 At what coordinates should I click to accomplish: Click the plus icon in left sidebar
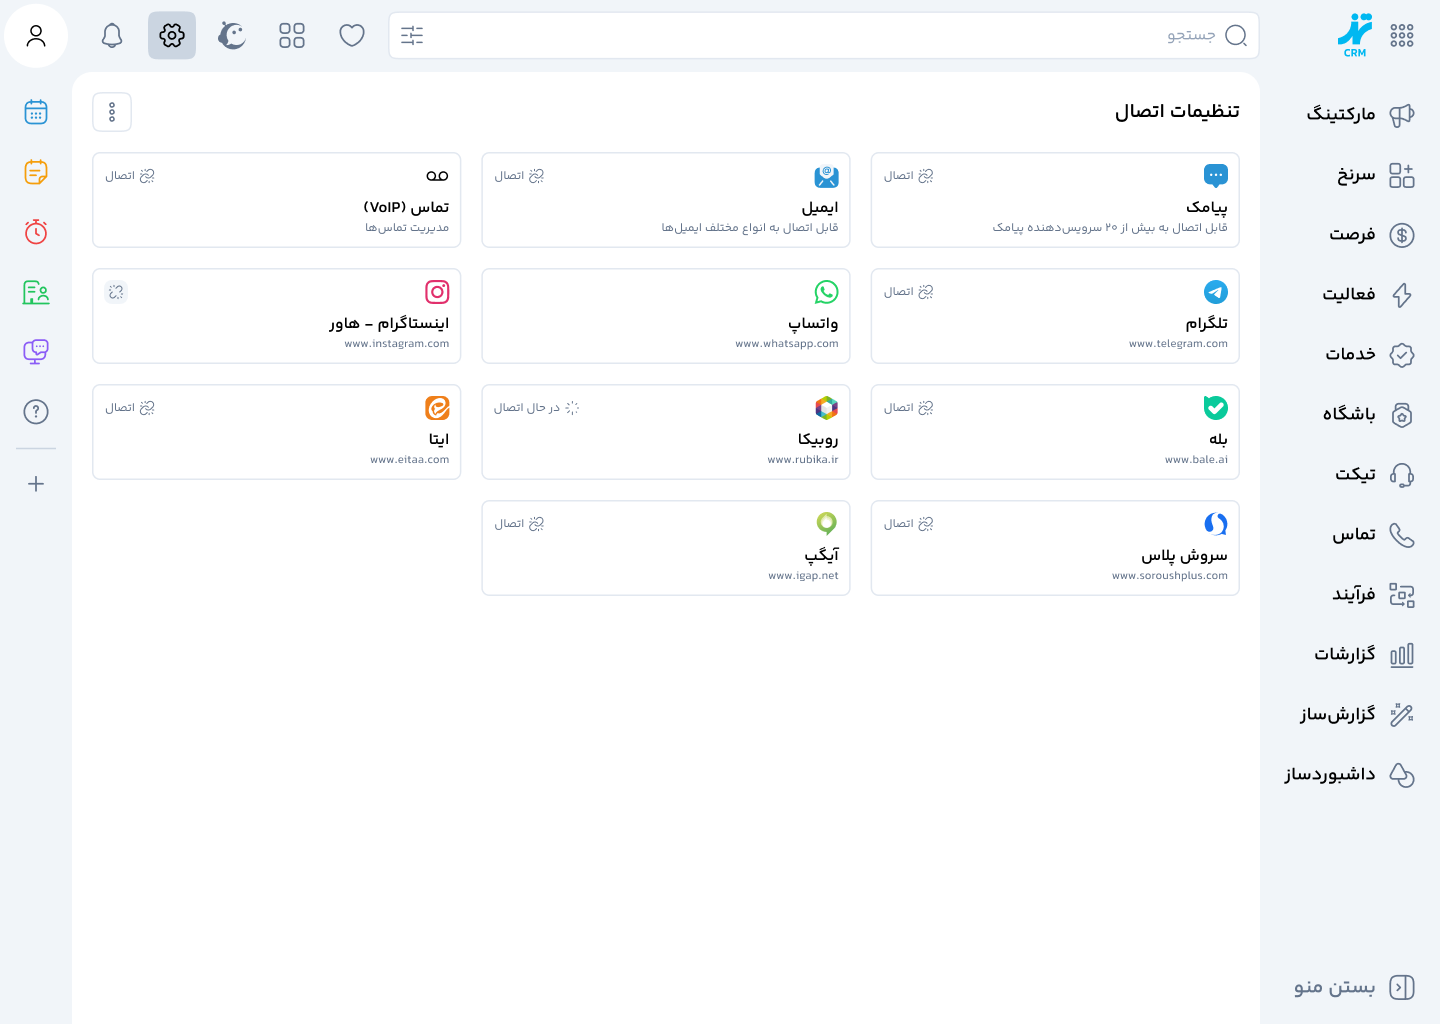point(36,483)
